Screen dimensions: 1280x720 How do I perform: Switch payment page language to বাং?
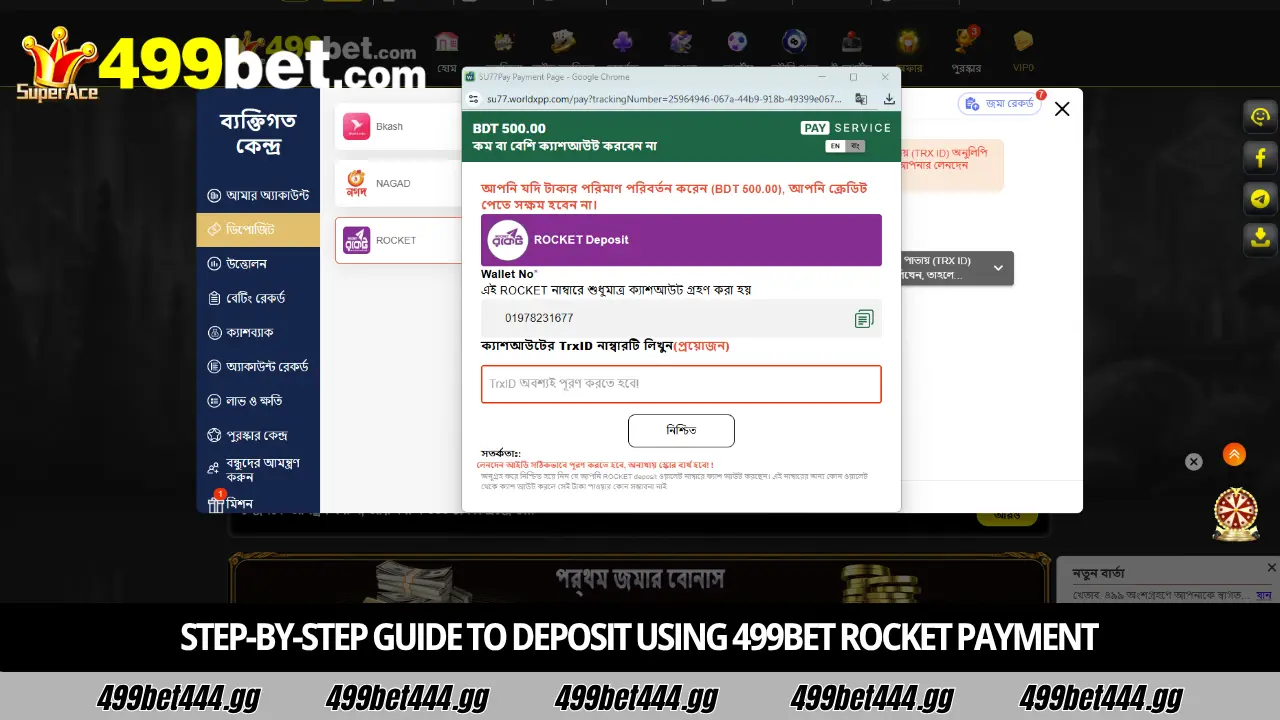point(855,146)
